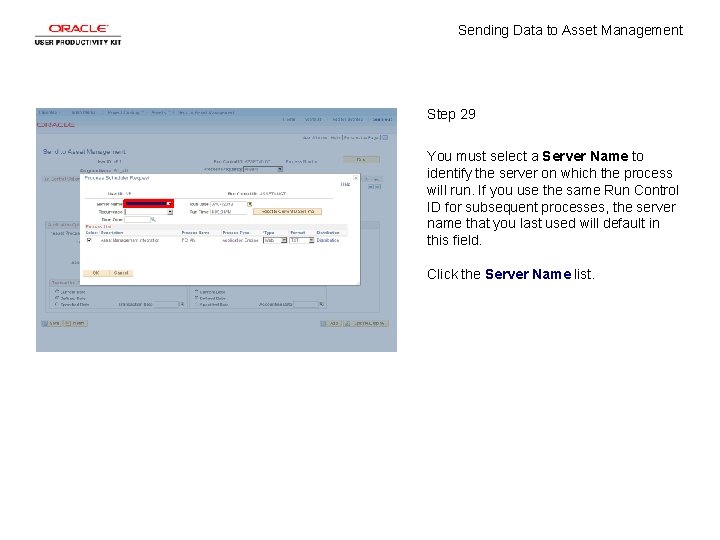This screenshot has width=720, height=540.
Task: Click OK in Process Scheduler Request
Action: point(96,273)
